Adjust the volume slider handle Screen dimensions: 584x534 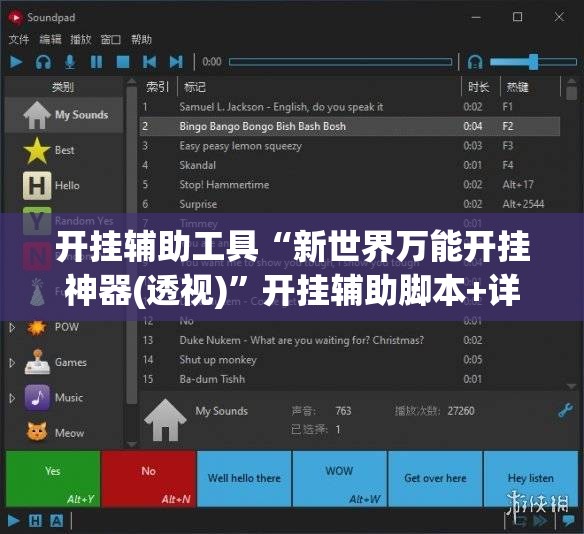click(x=533, y=62)
